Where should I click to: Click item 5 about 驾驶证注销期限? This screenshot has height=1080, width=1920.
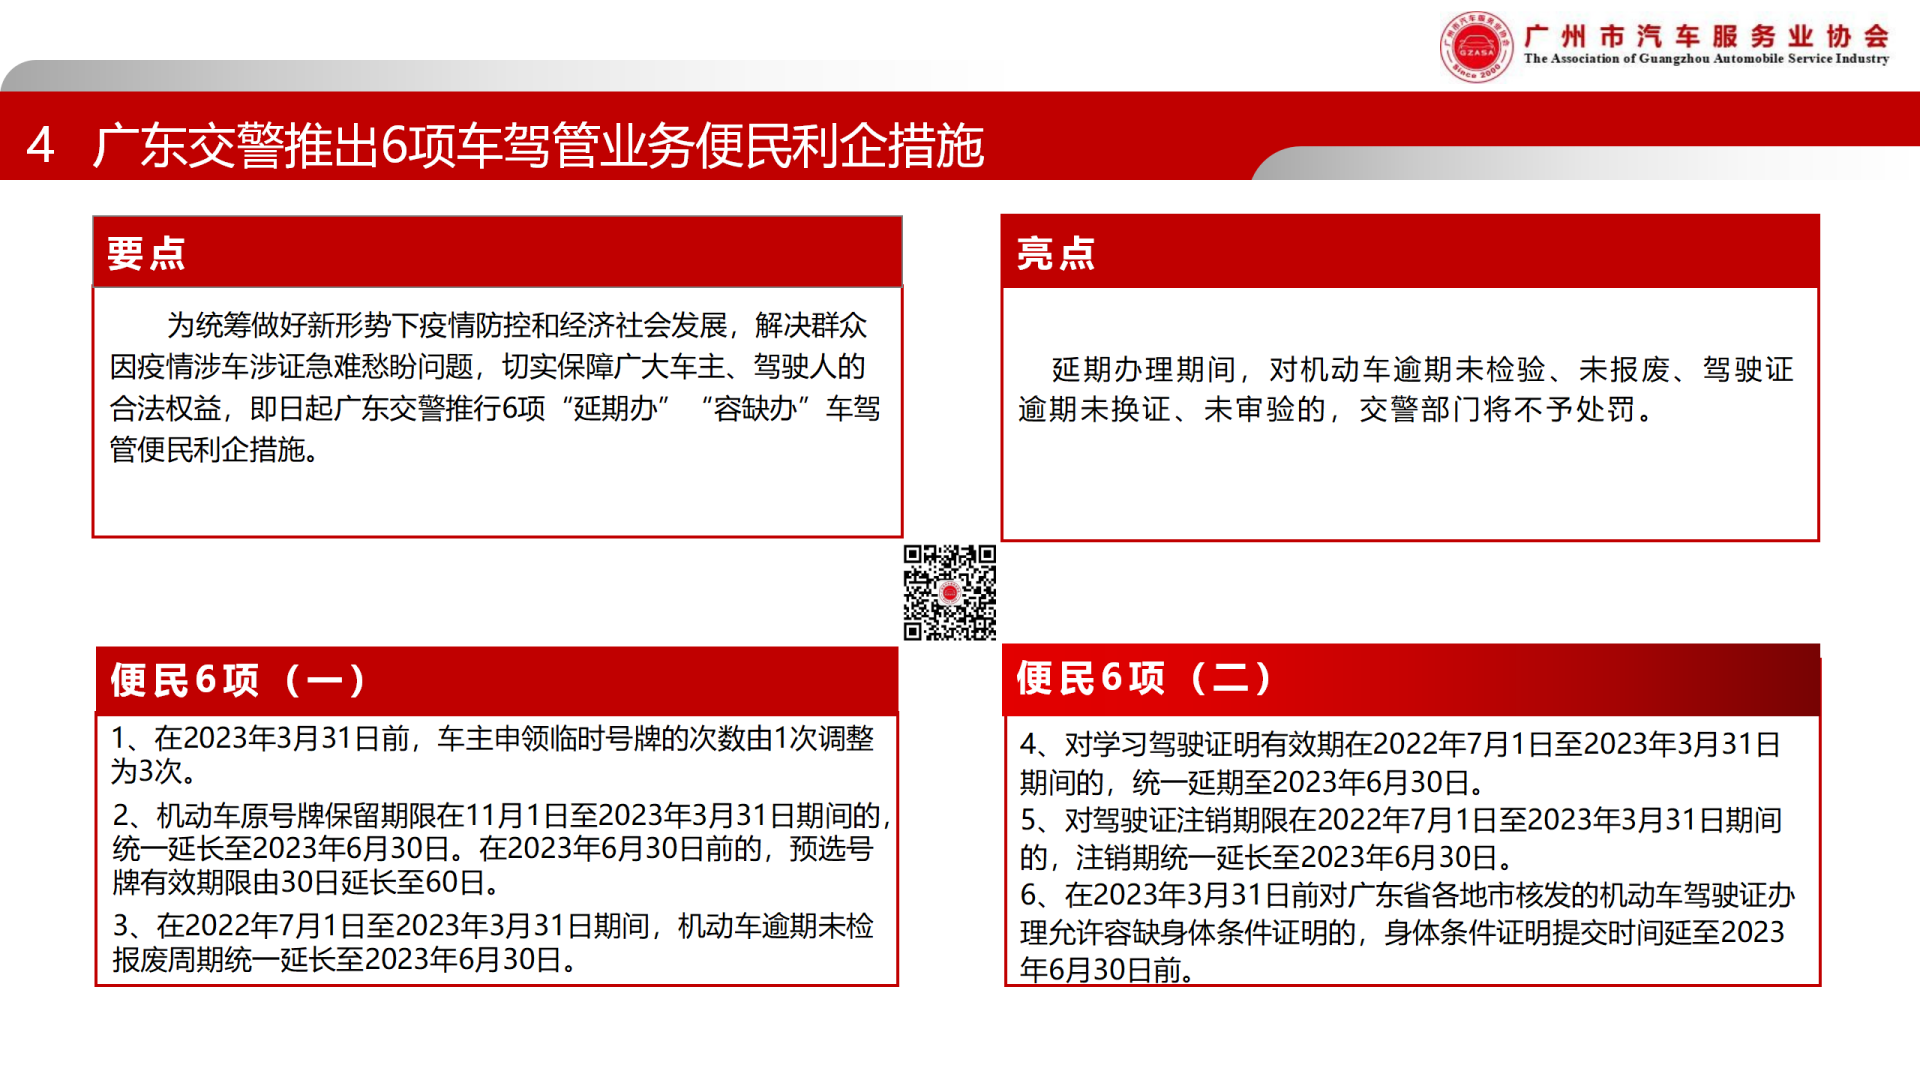[1400, 838]
